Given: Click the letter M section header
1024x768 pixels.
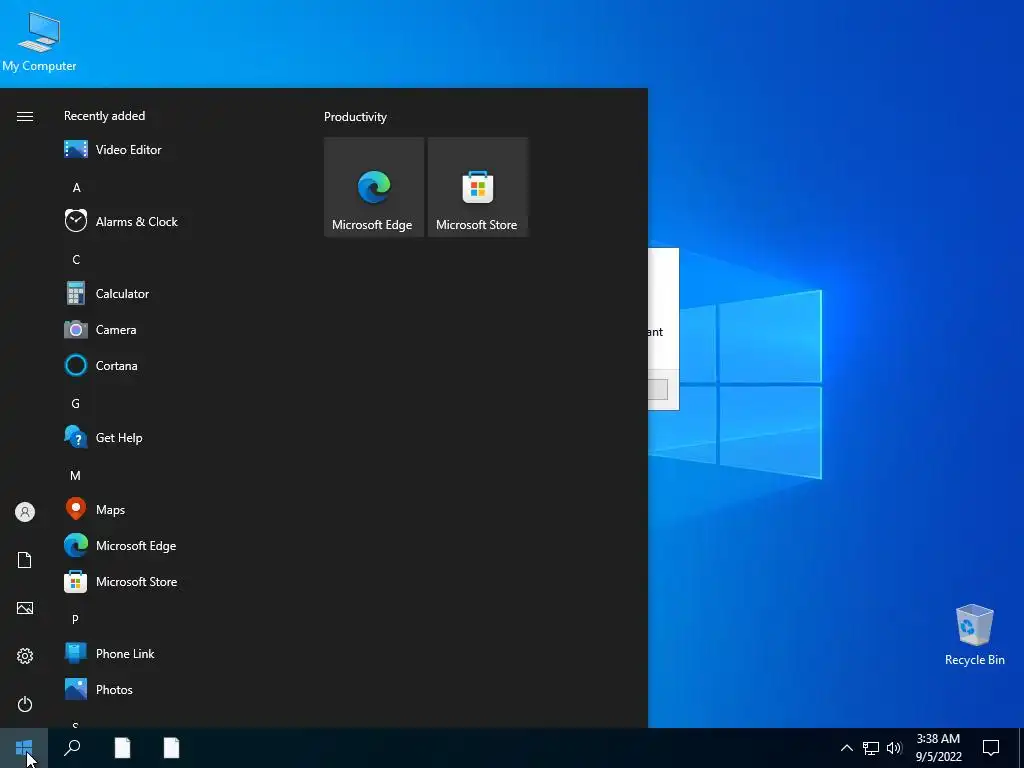Looking at the screenshot, I should pyautogui.click(x=75, y=476).
